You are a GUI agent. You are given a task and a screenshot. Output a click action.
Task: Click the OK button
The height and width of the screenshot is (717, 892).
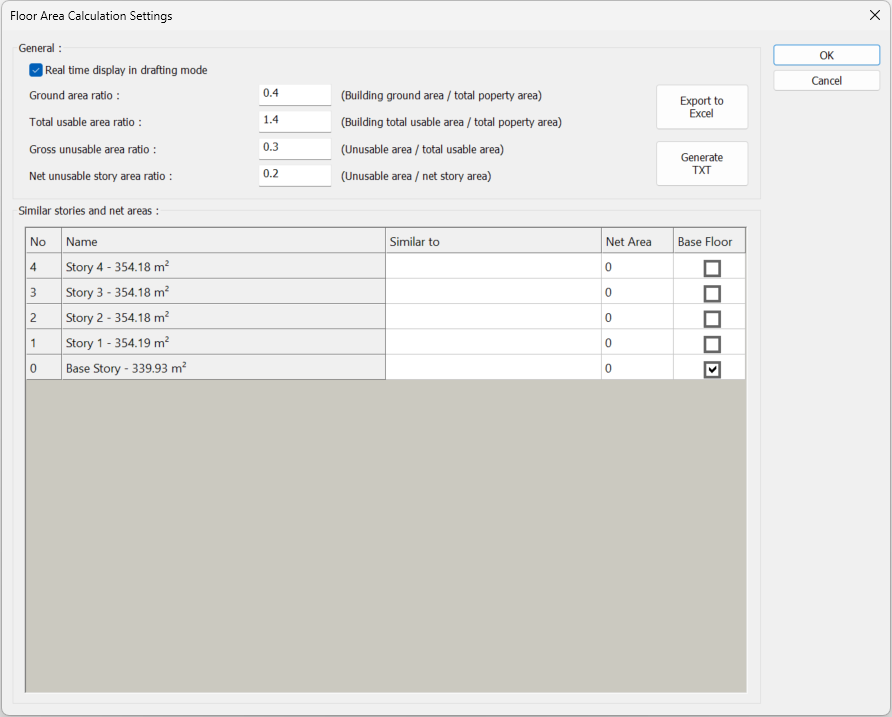pyautogui.click(x=826, y=56)
